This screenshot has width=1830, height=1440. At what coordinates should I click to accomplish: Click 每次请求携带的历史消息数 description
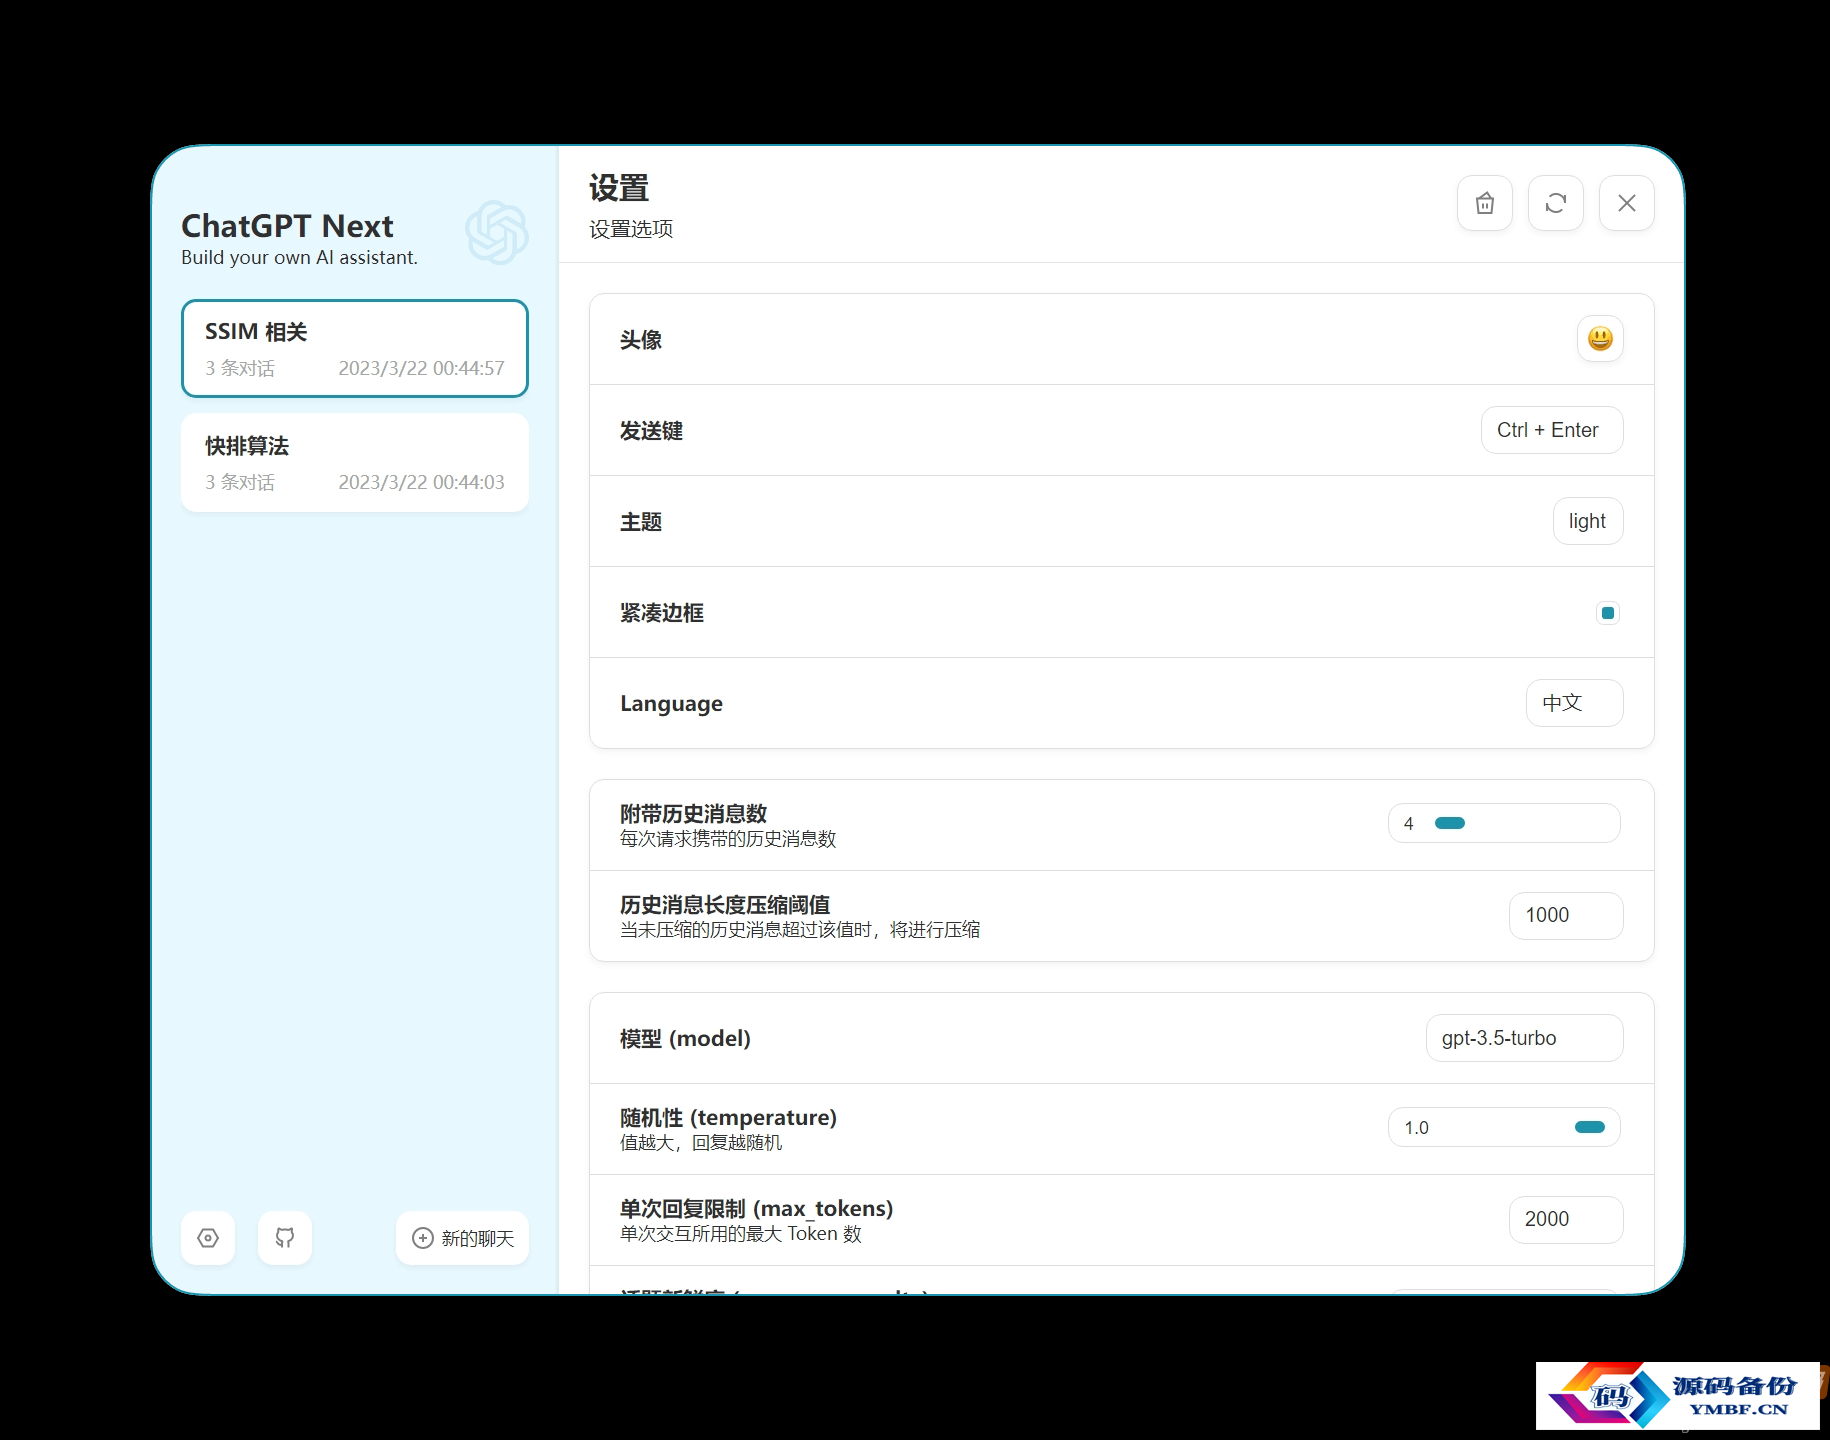pos(728,839)
